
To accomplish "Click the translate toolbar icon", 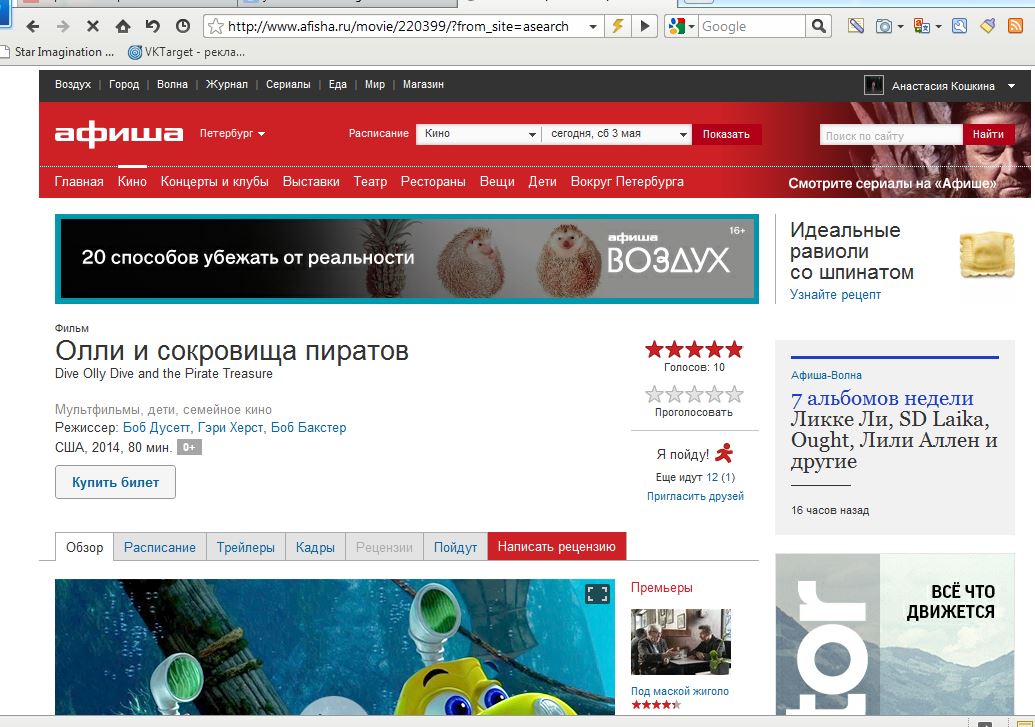I will [921, 26].
